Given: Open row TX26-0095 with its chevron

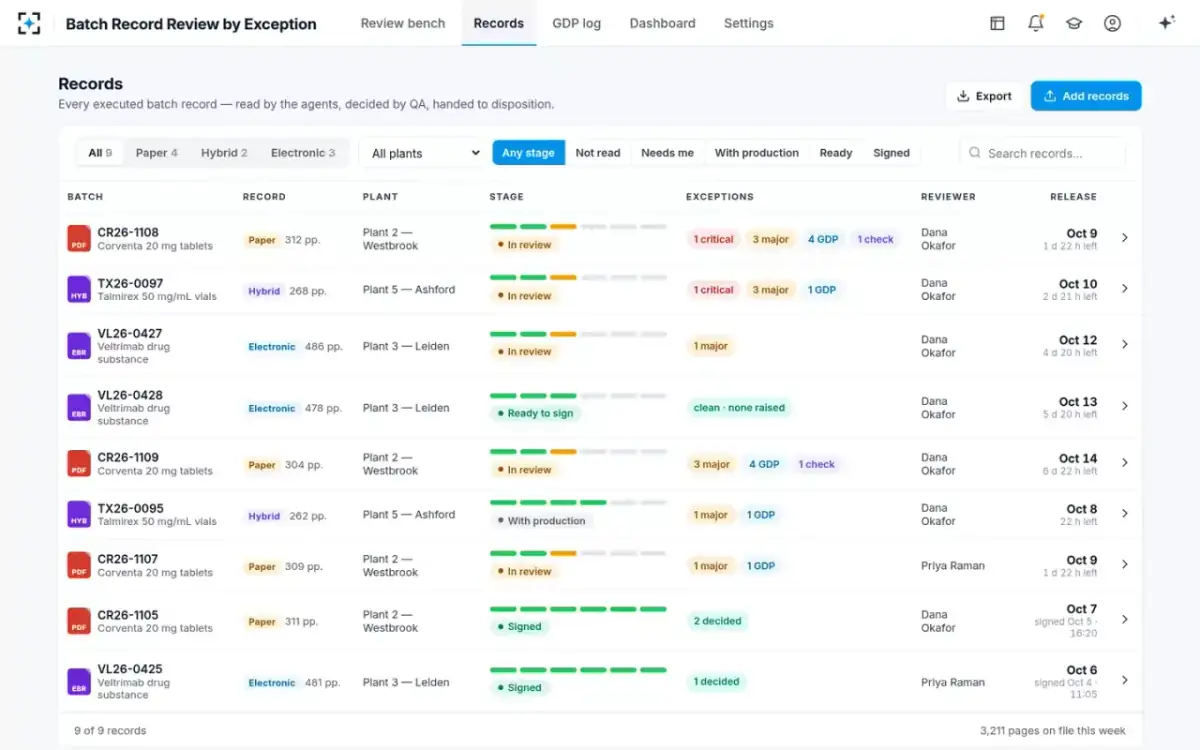Looking at the screenshot, I should coord(1125,514).
